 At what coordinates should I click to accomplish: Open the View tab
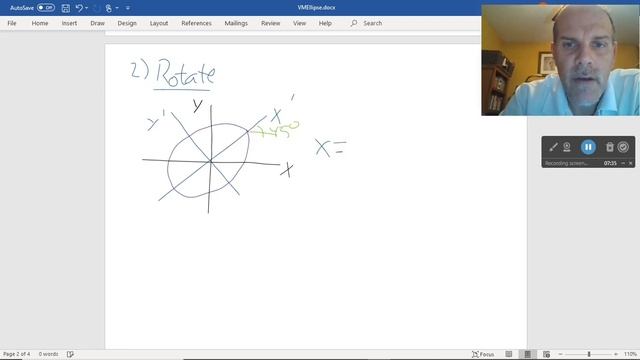click(299, 23)
